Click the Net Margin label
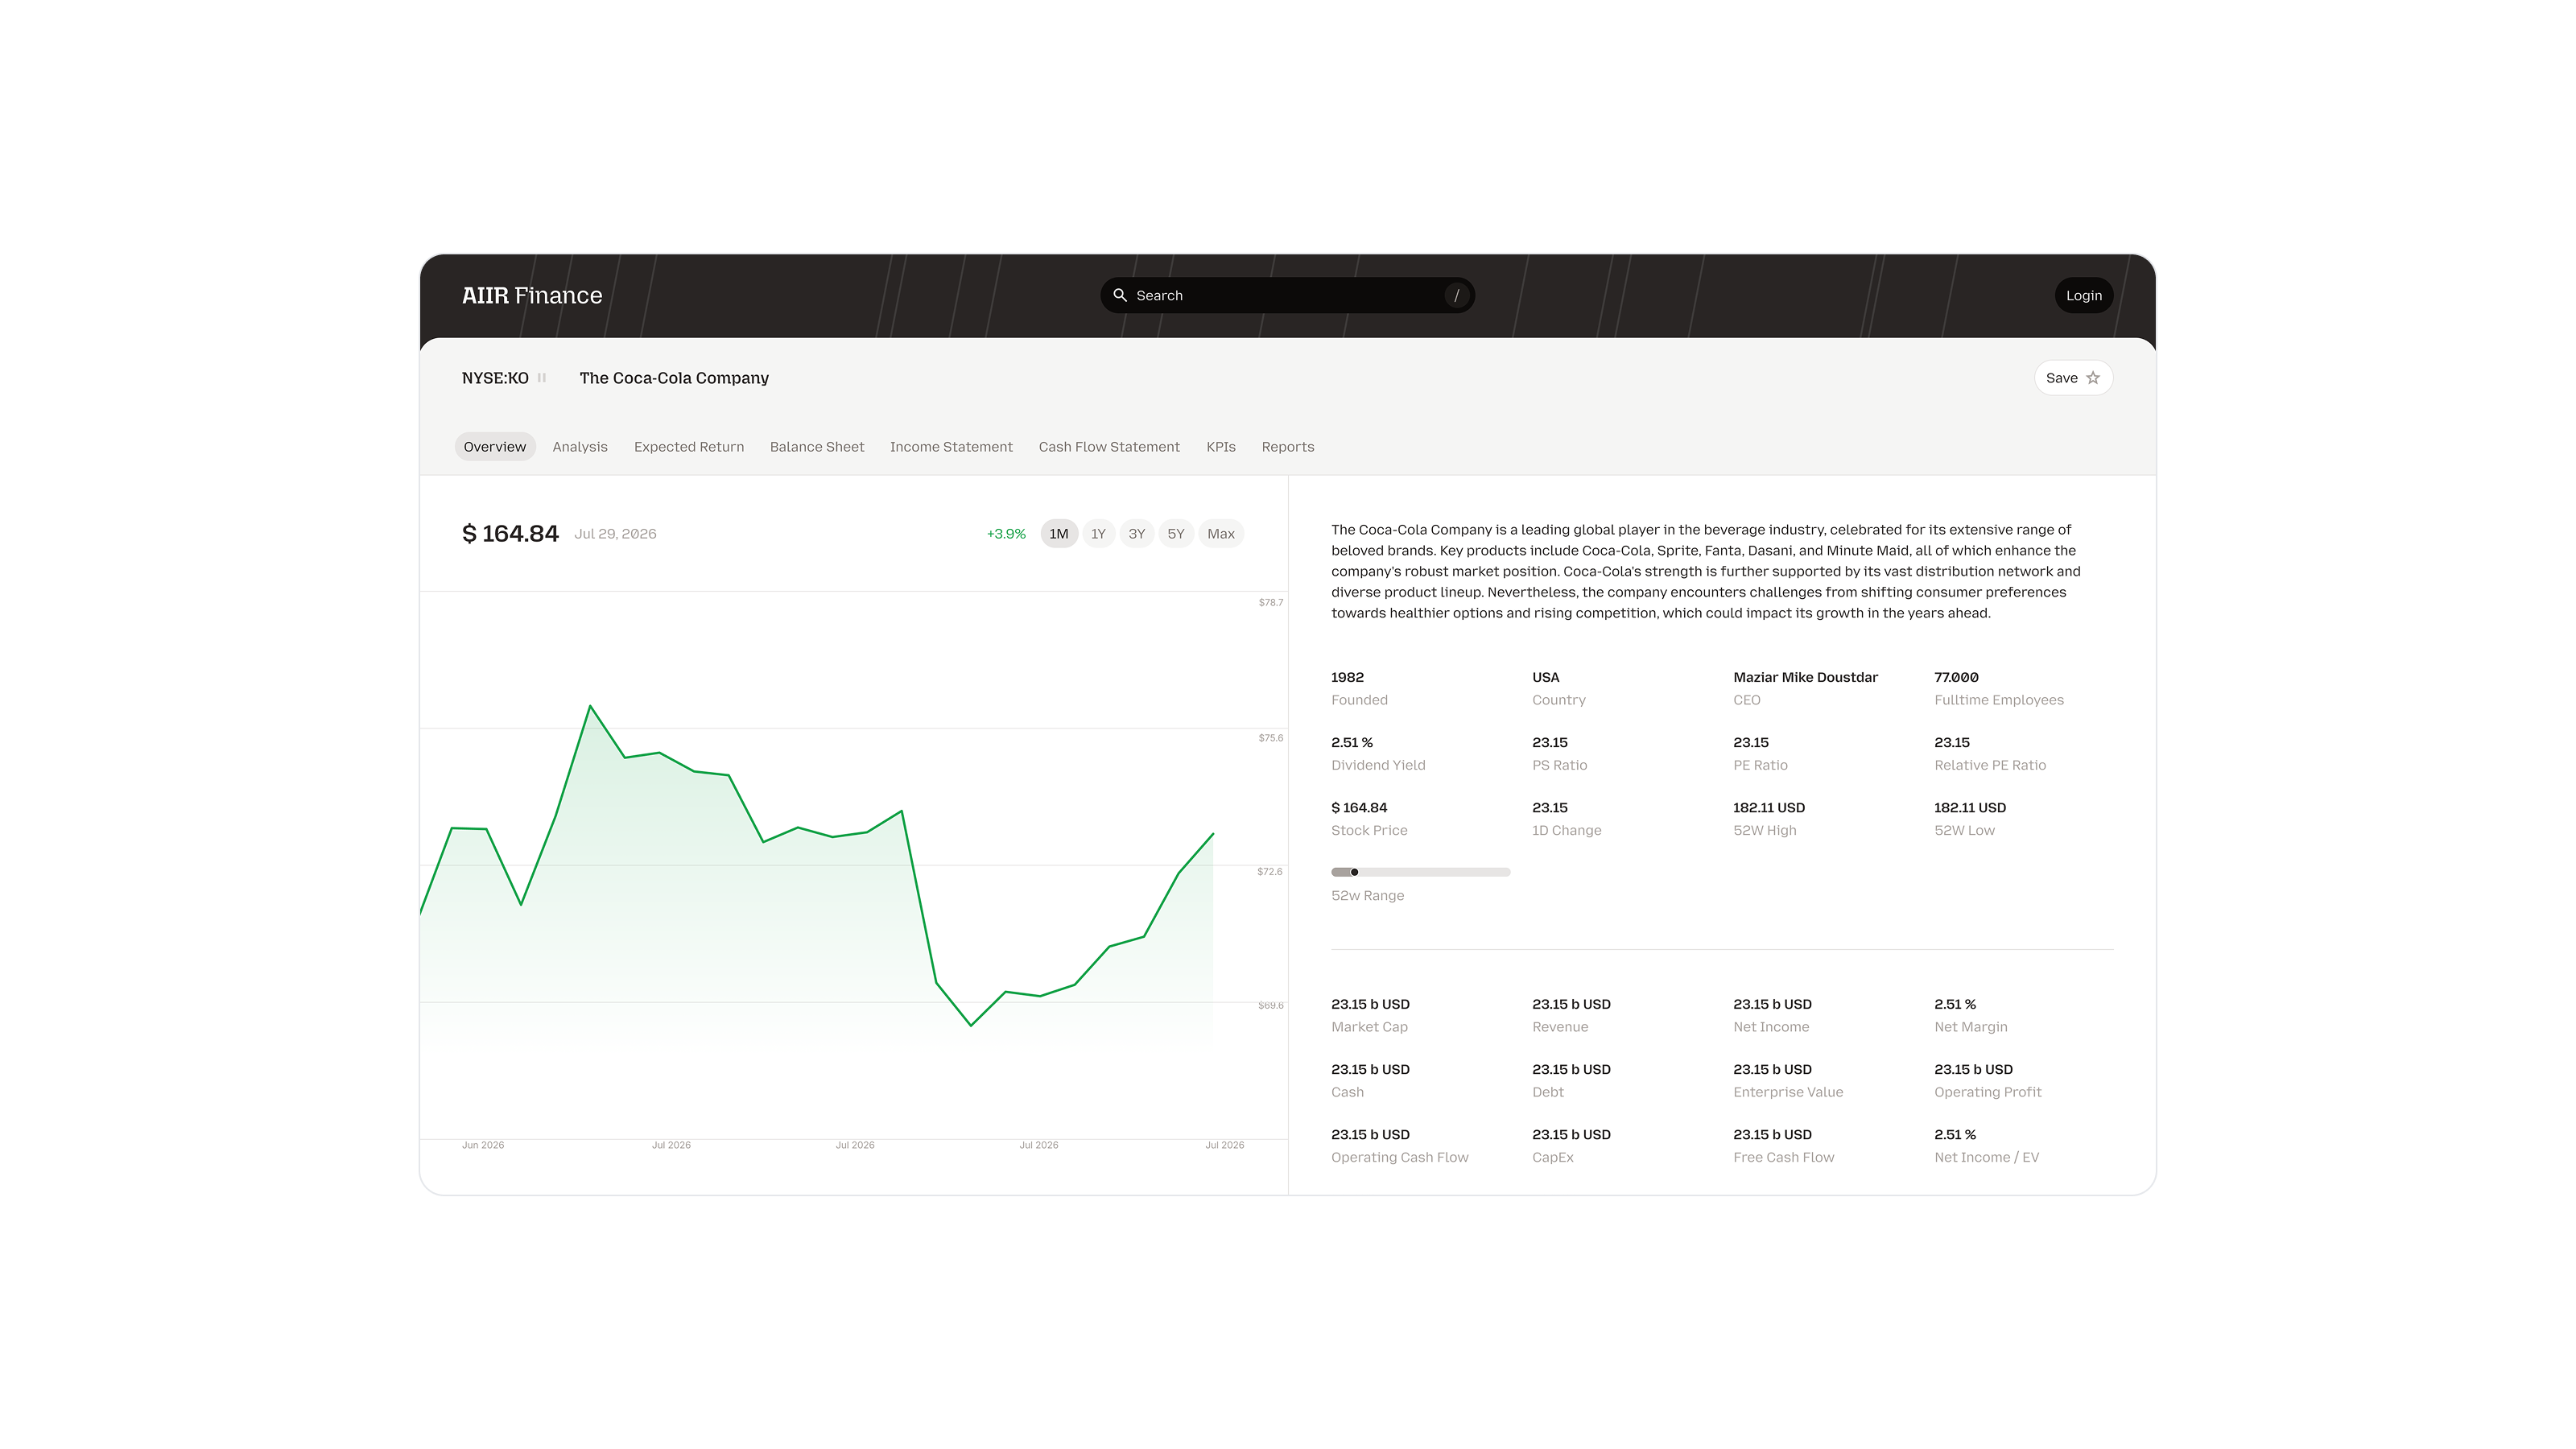This screenshot has height=1449, width=2576. click(1970, 1027)
